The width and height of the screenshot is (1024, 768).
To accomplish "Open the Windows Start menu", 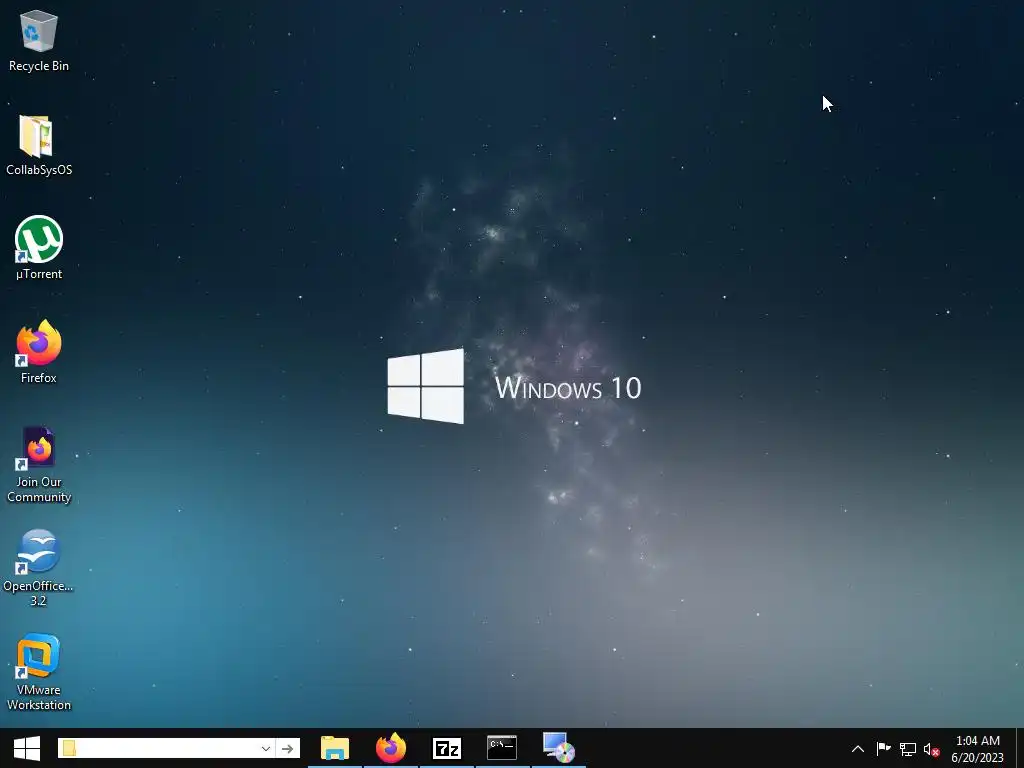I will (27, 748).
